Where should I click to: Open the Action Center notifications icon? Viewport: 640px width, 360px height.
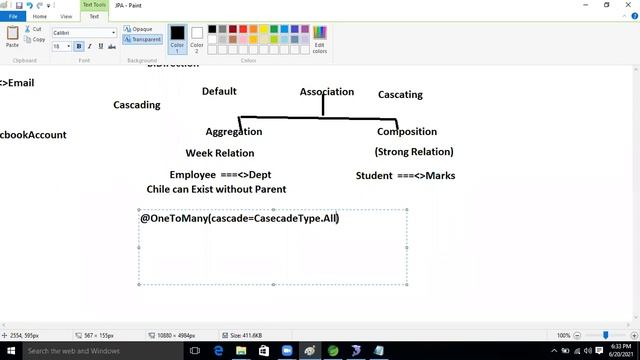pos(599,351)
